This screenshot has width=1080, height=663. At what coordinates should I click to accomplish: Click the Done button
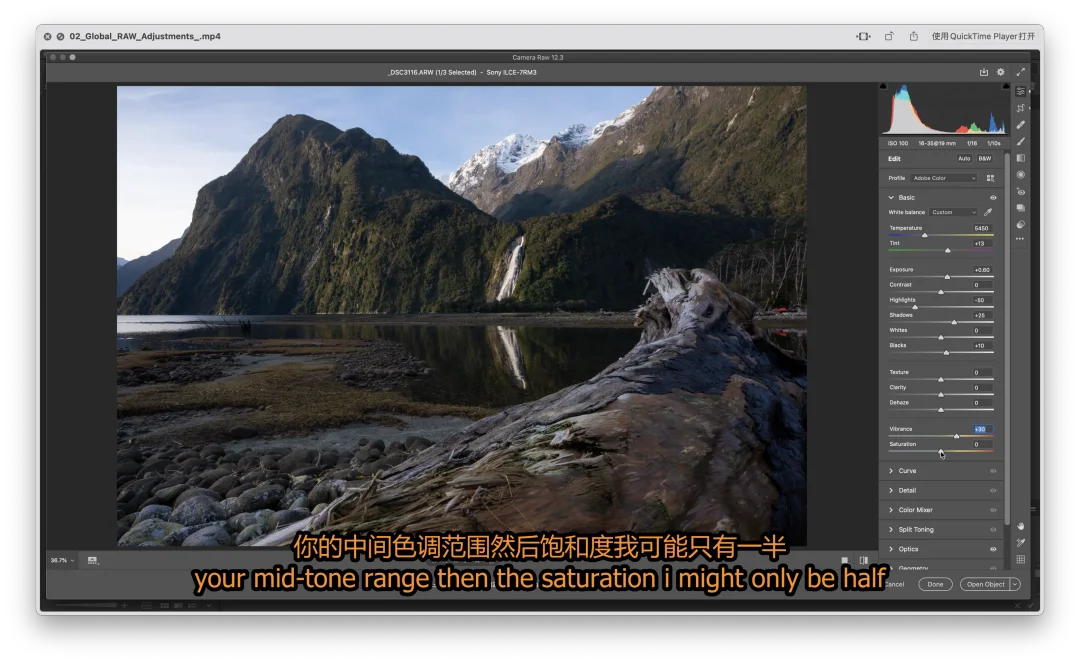[x=935, y=584]
